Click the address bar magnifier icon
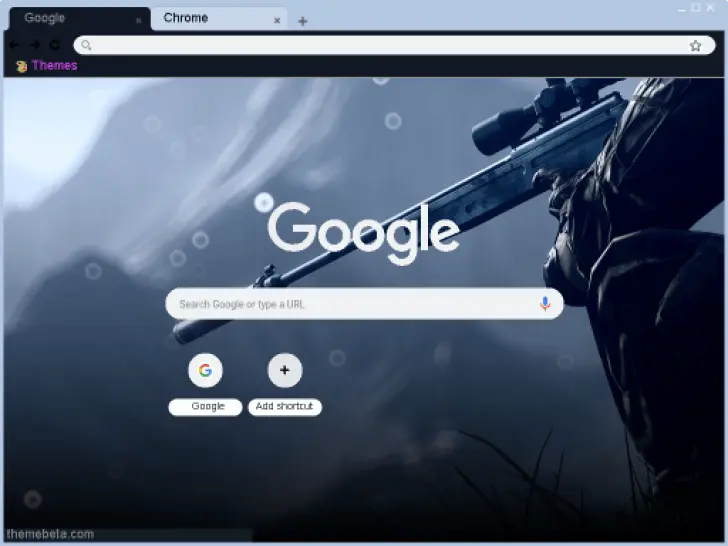Image resolution: width=728 pixels, height=546 pixels. tap(86, 45)
